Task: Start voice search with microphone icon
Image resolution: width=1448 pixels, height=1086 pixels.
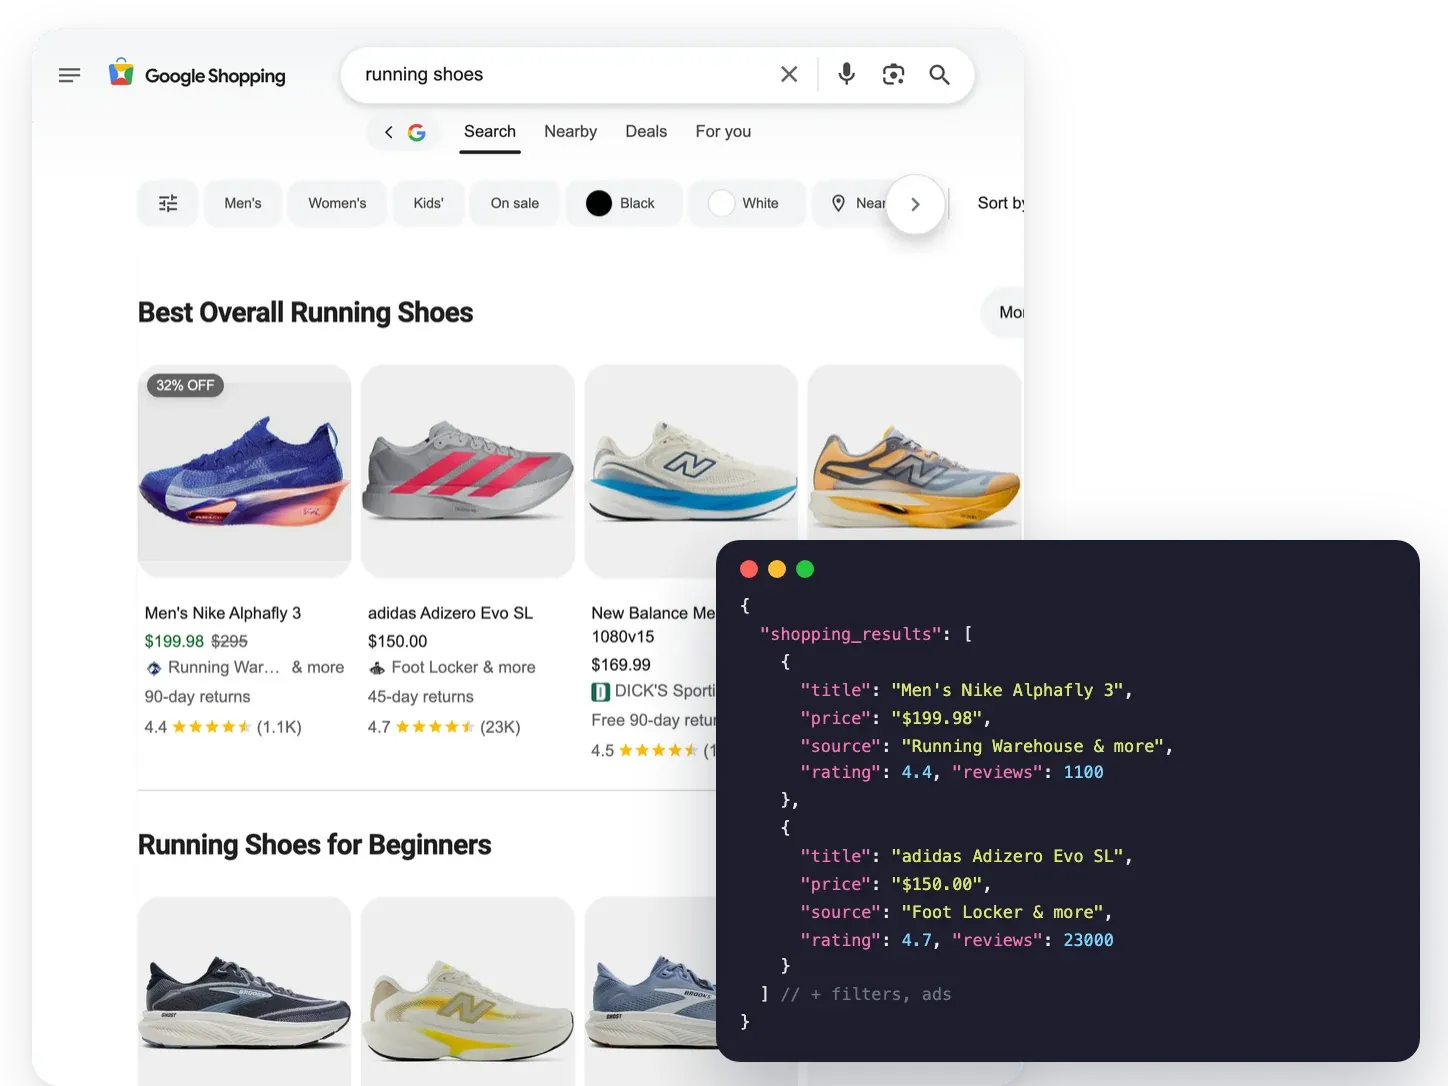Action: 846,74
